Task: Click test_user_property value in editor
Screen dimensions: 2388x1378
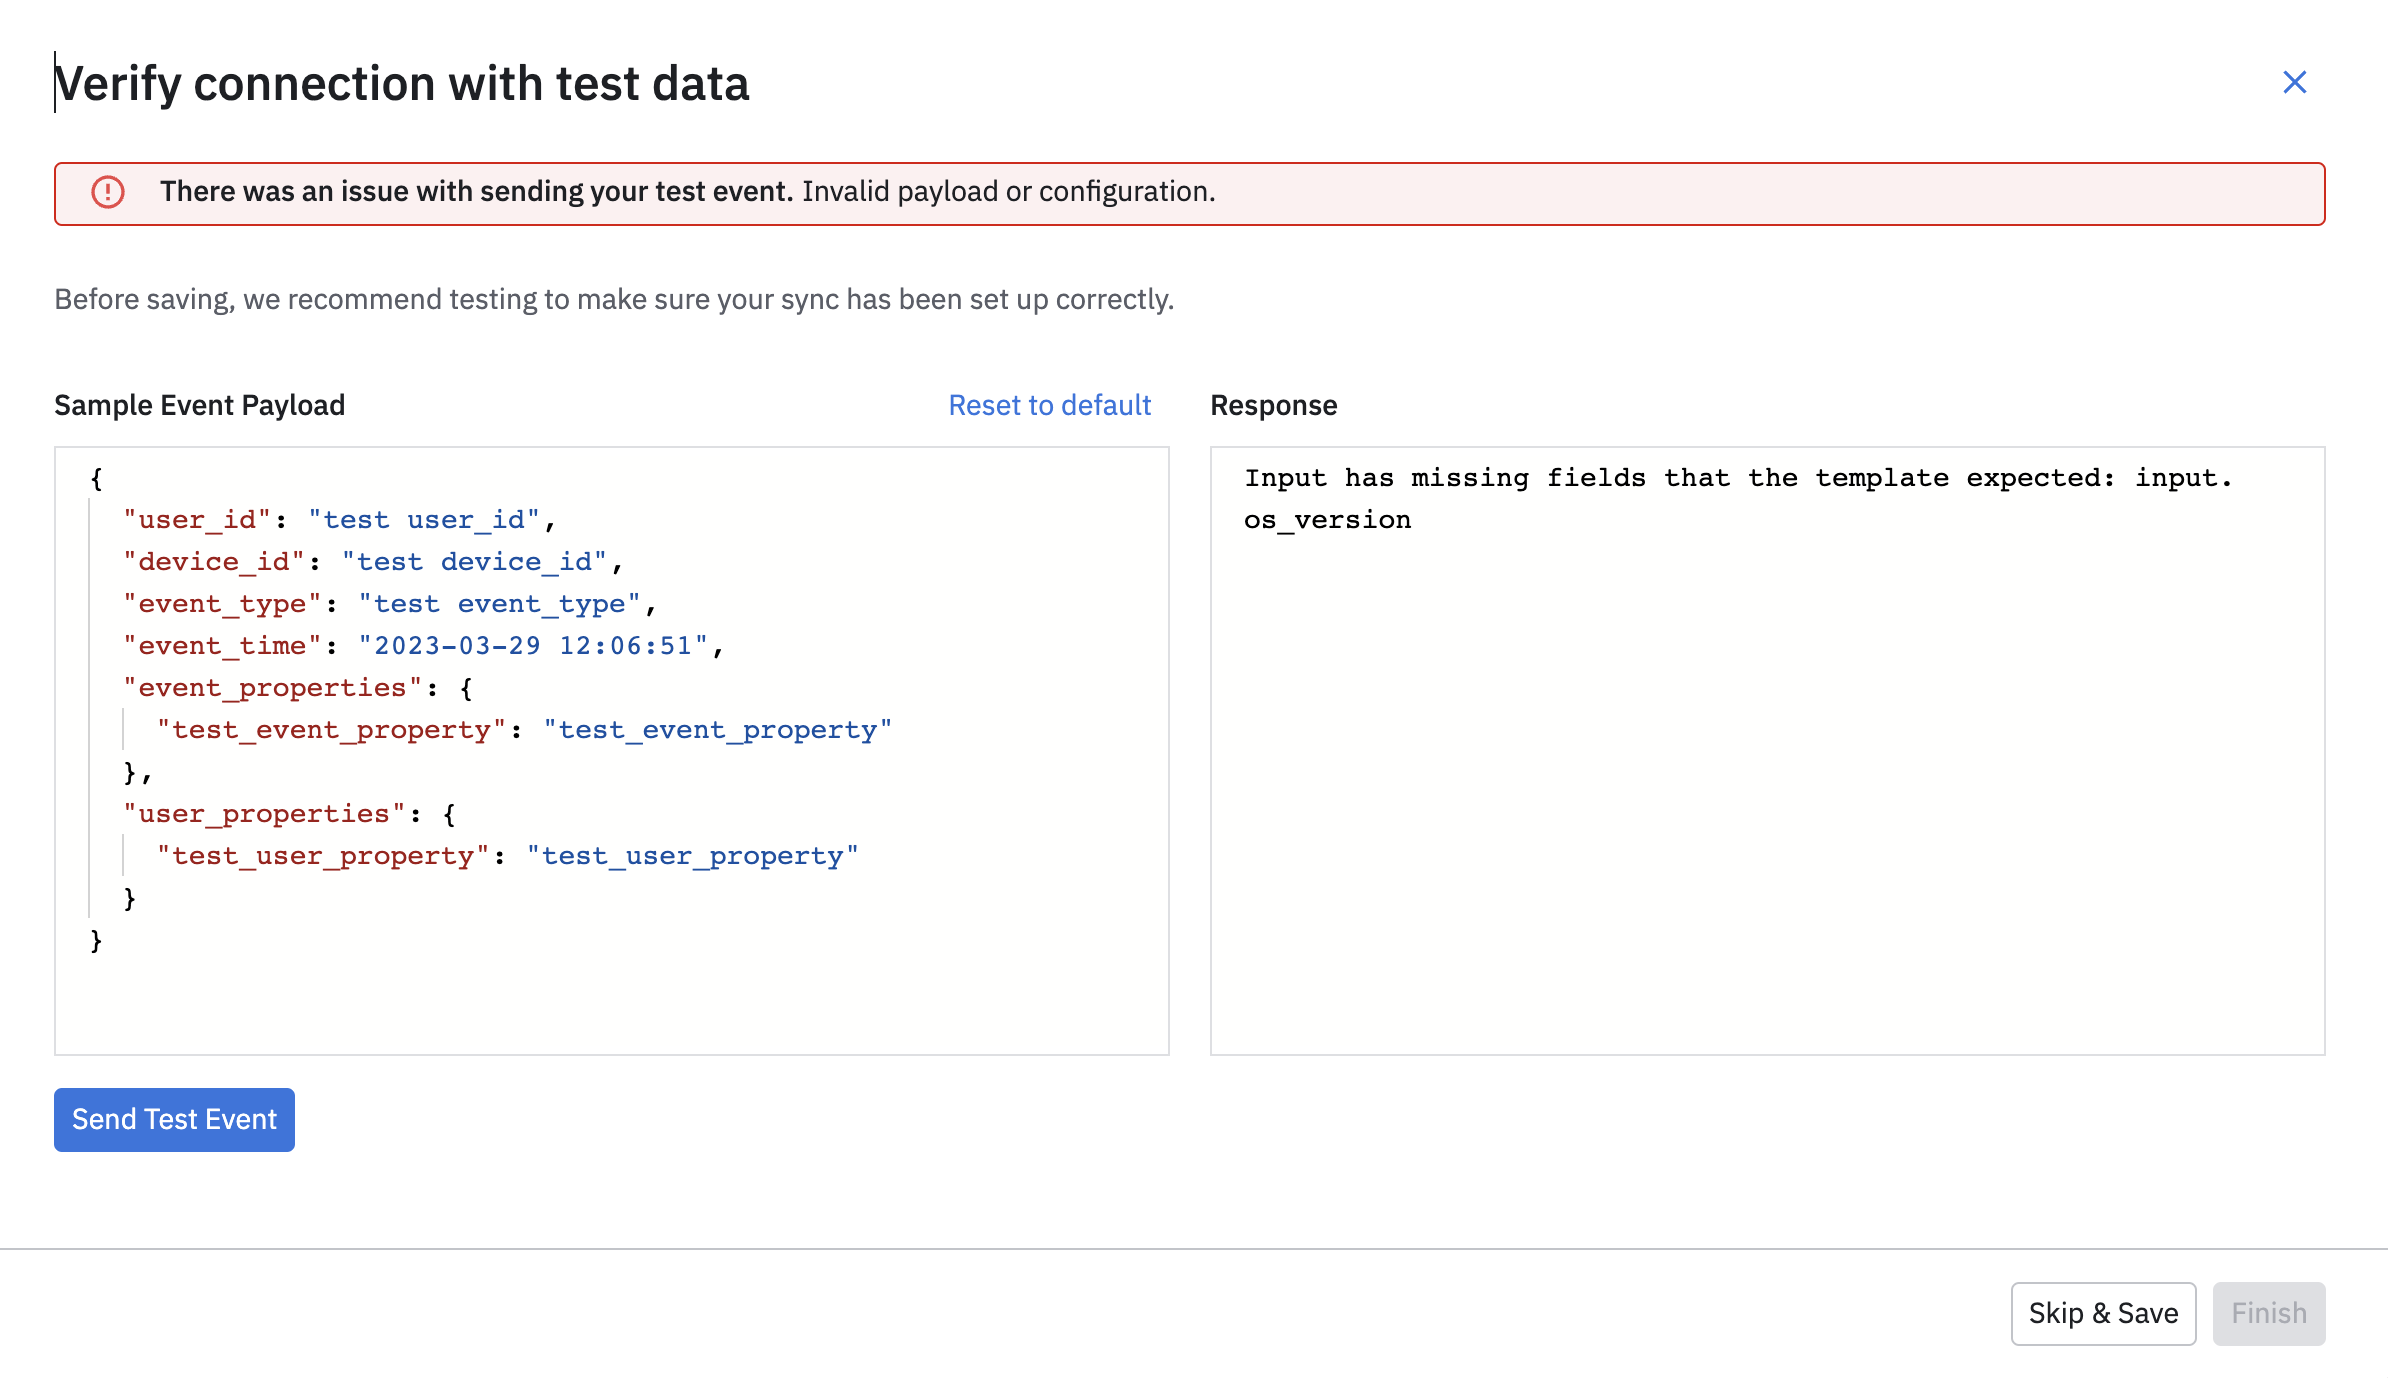Action: pos(692,856)
